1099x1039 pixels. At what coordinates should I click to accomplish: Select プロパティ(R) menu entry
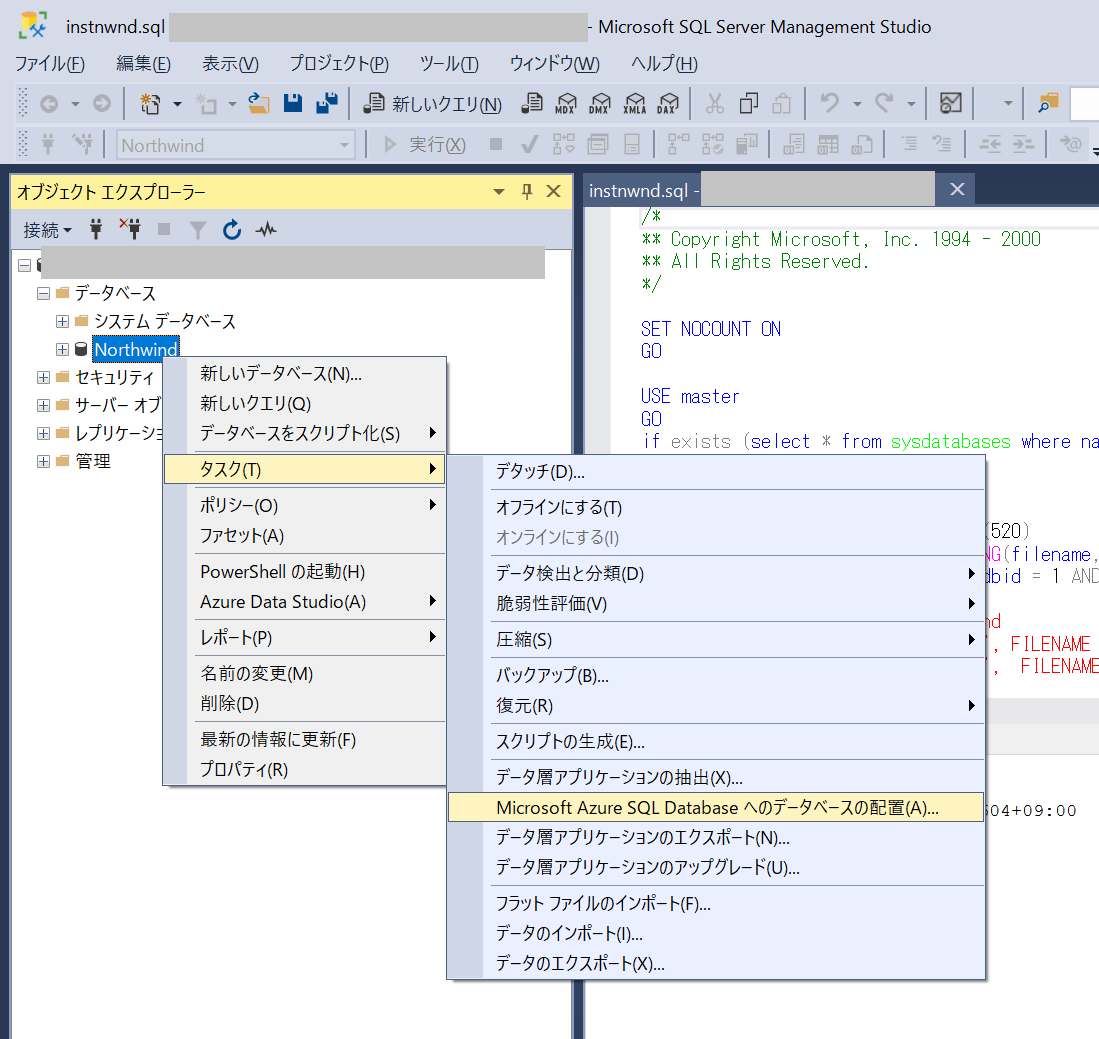click(305, 770)
